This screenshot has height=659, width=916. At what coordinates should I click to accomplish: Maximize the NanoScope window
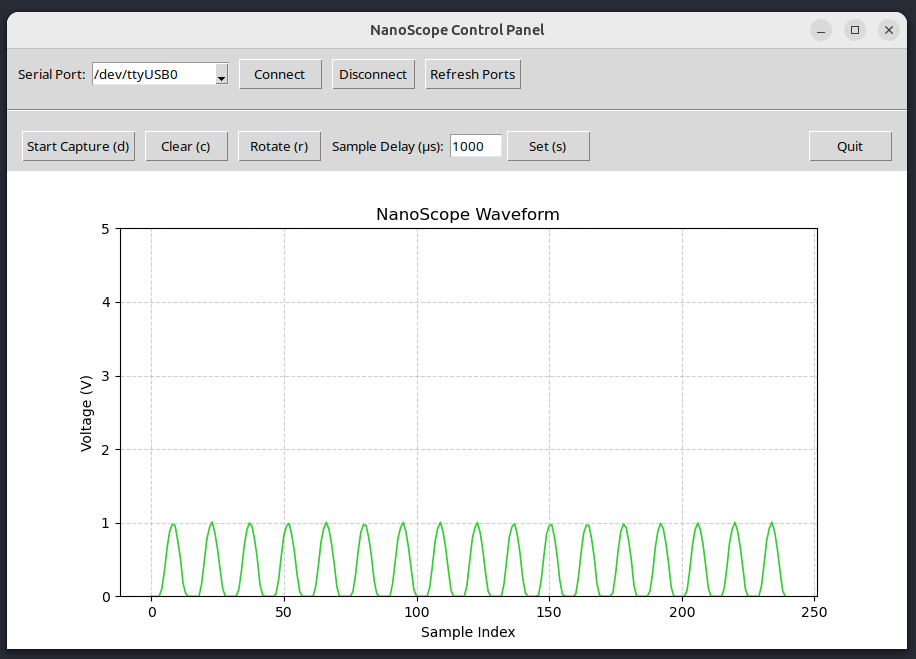[855, 30]
